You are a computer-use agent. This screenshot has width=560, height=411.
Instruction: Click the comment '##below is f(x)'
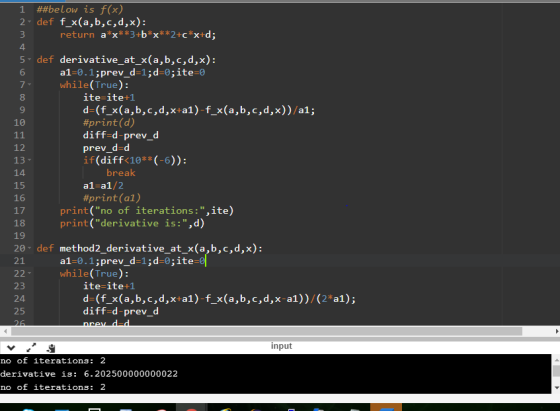tap(80, 9)
